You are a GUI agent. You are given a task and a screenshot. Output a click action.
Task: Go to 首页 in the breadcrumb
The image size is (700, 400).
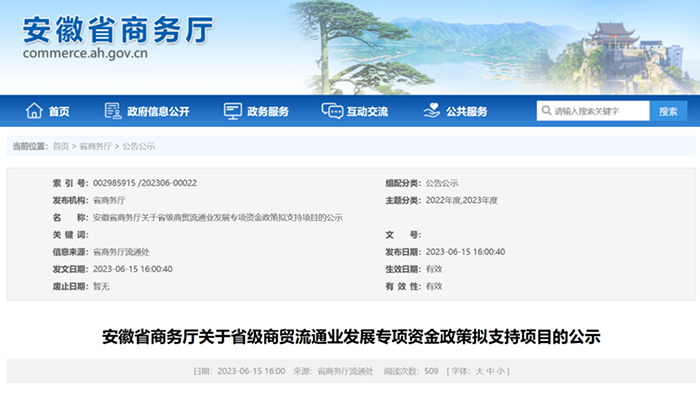[x=61, y=146]
